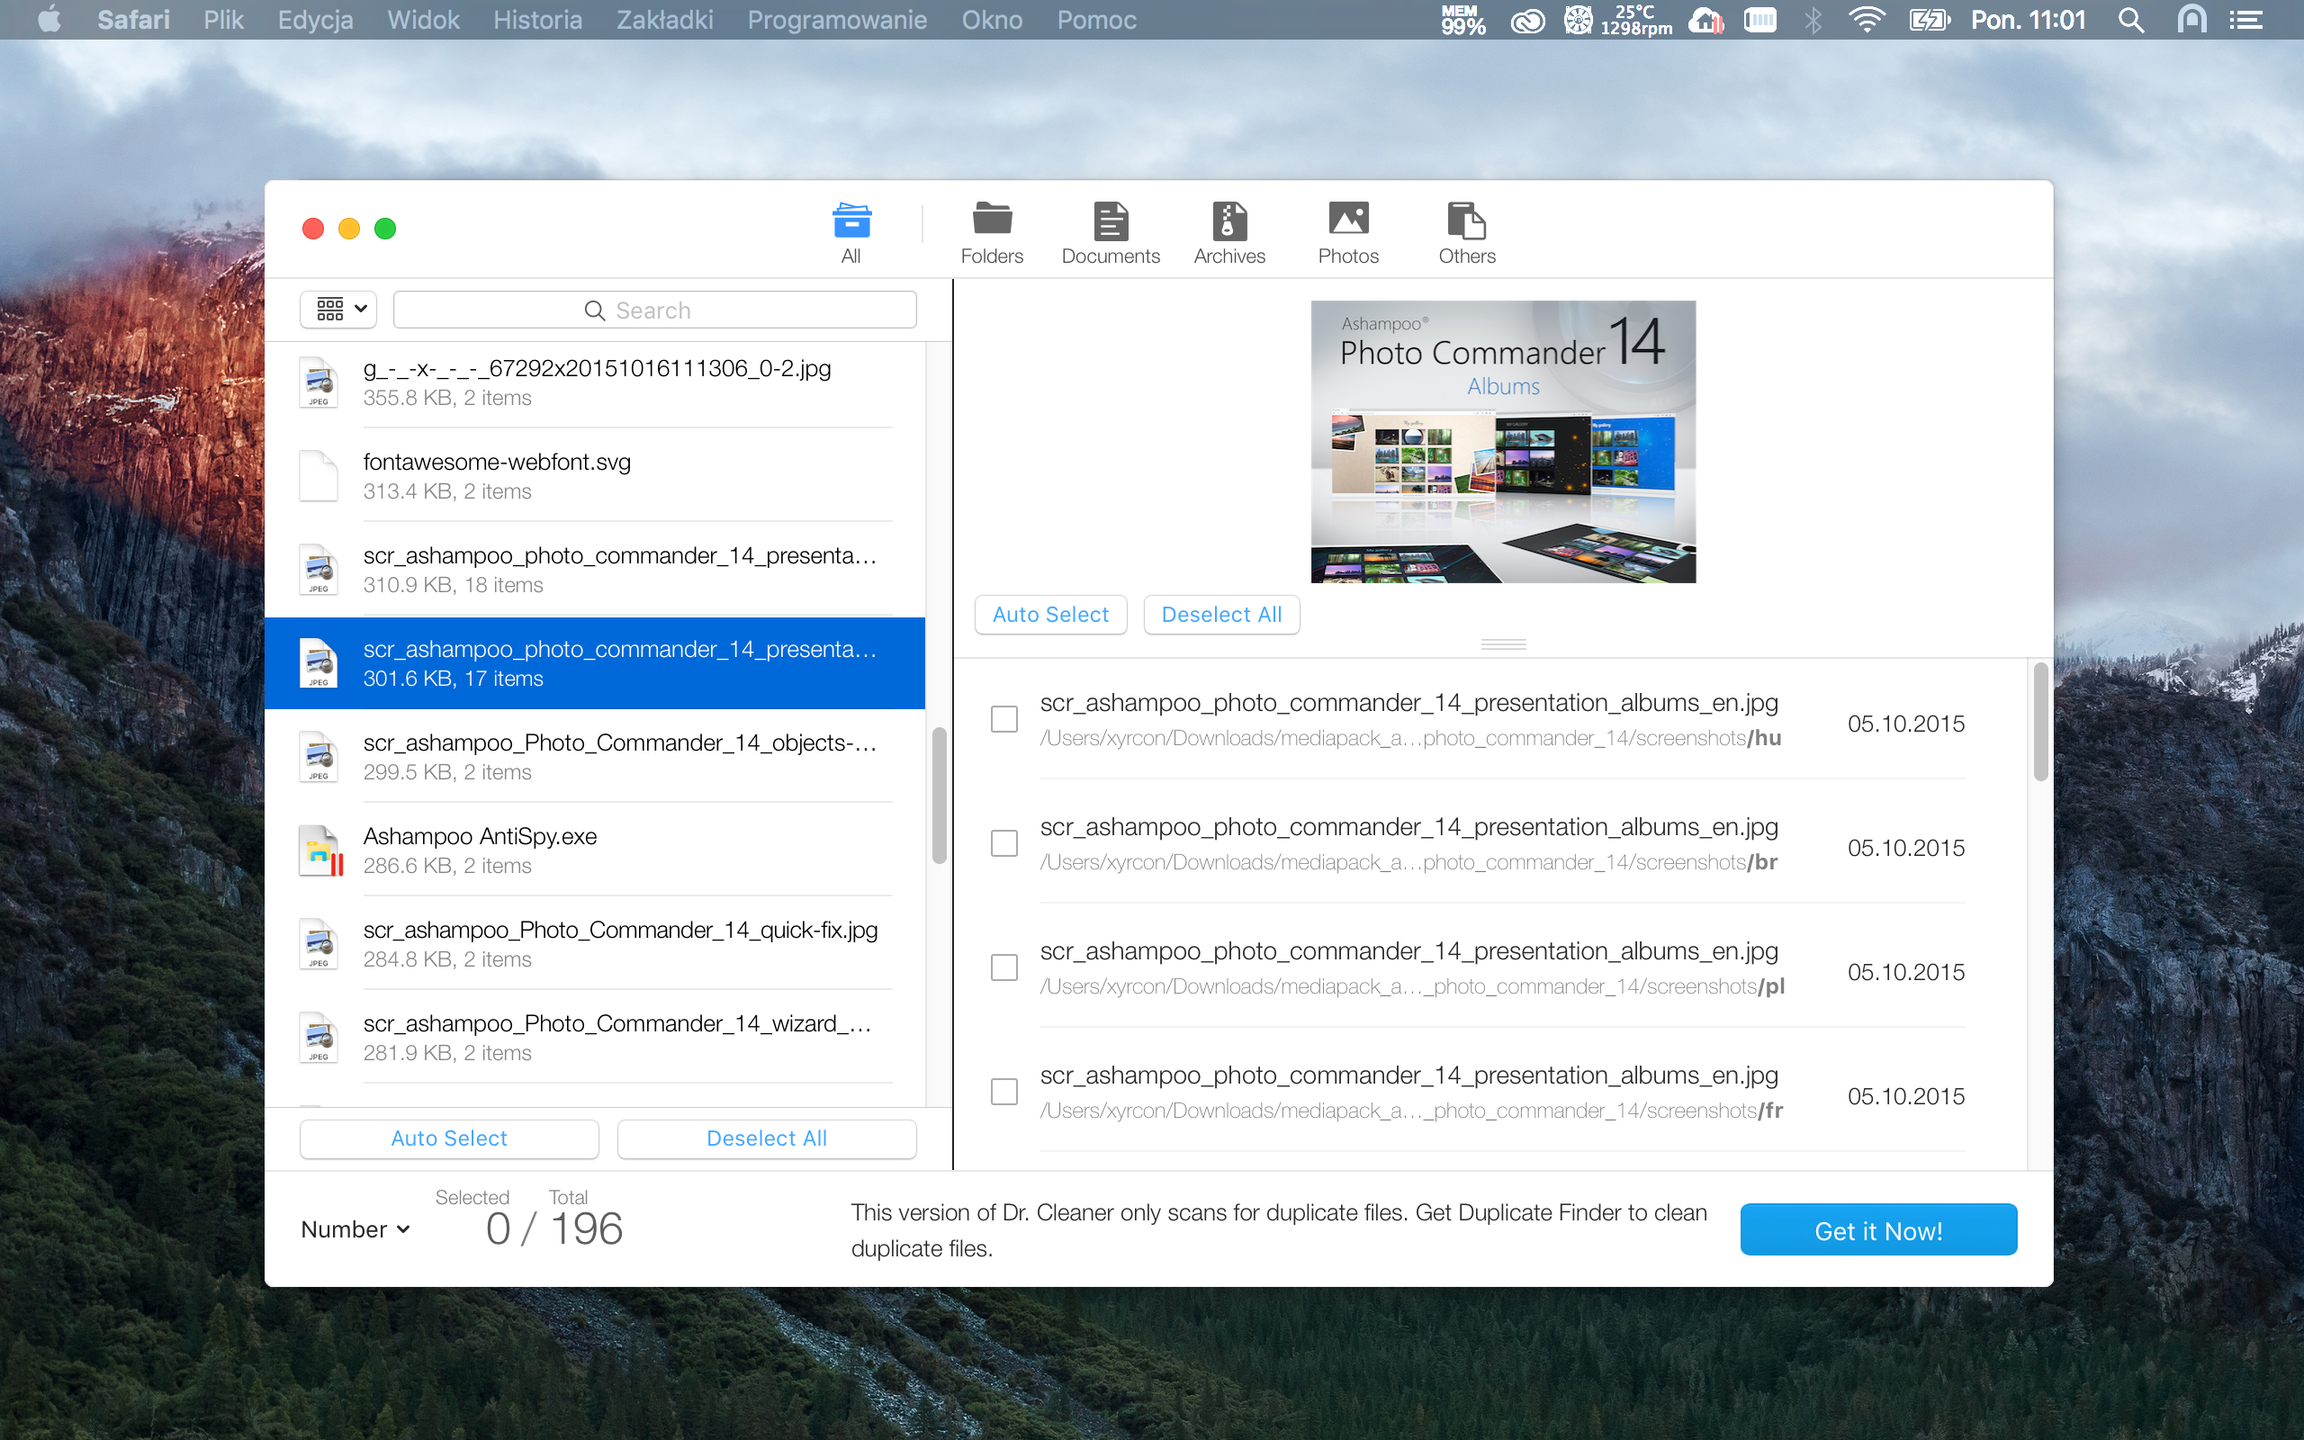The image size is (2304, 1440).
Task: Click Auto Select under the preview image
Action: point(1050,615)
